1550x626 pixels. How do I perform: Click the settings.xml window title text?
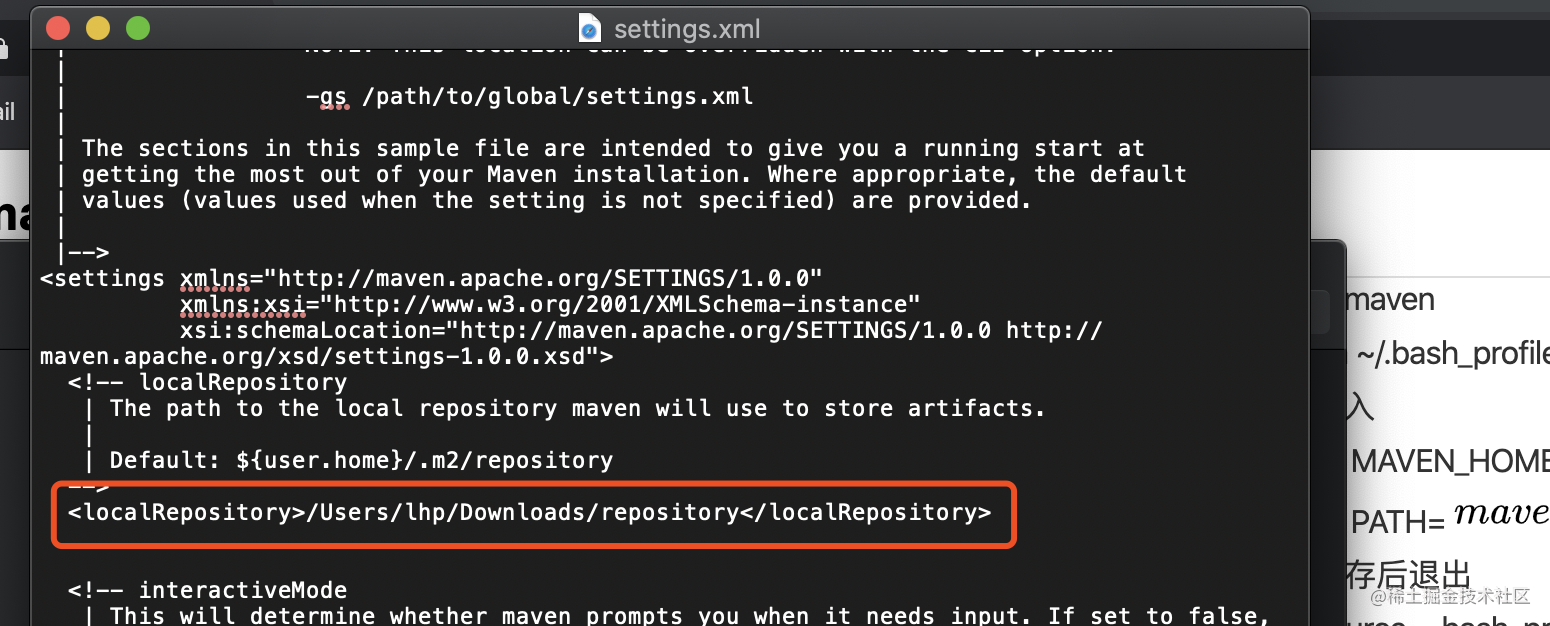pyautogui.click(x=687, y=29)
